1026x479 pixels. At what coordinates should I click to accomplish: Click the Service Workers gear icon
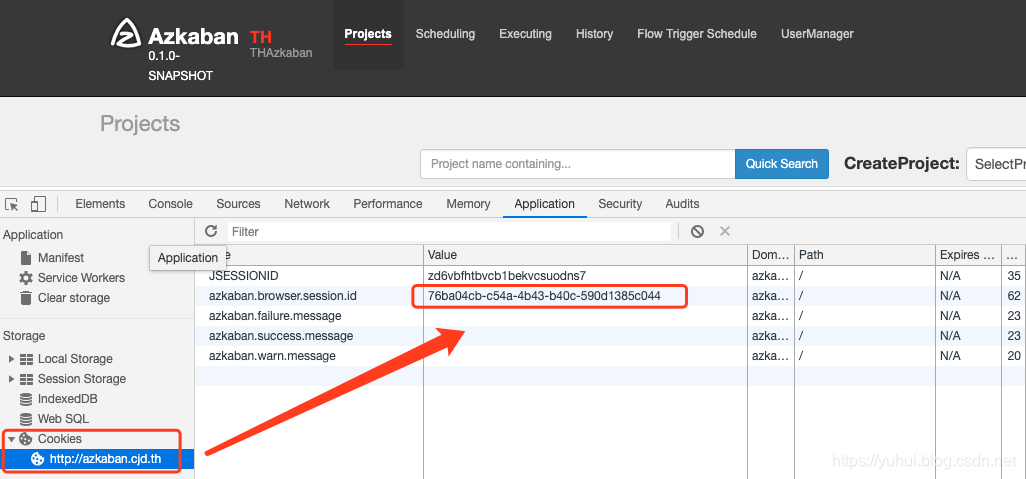(x=26, y=277)
